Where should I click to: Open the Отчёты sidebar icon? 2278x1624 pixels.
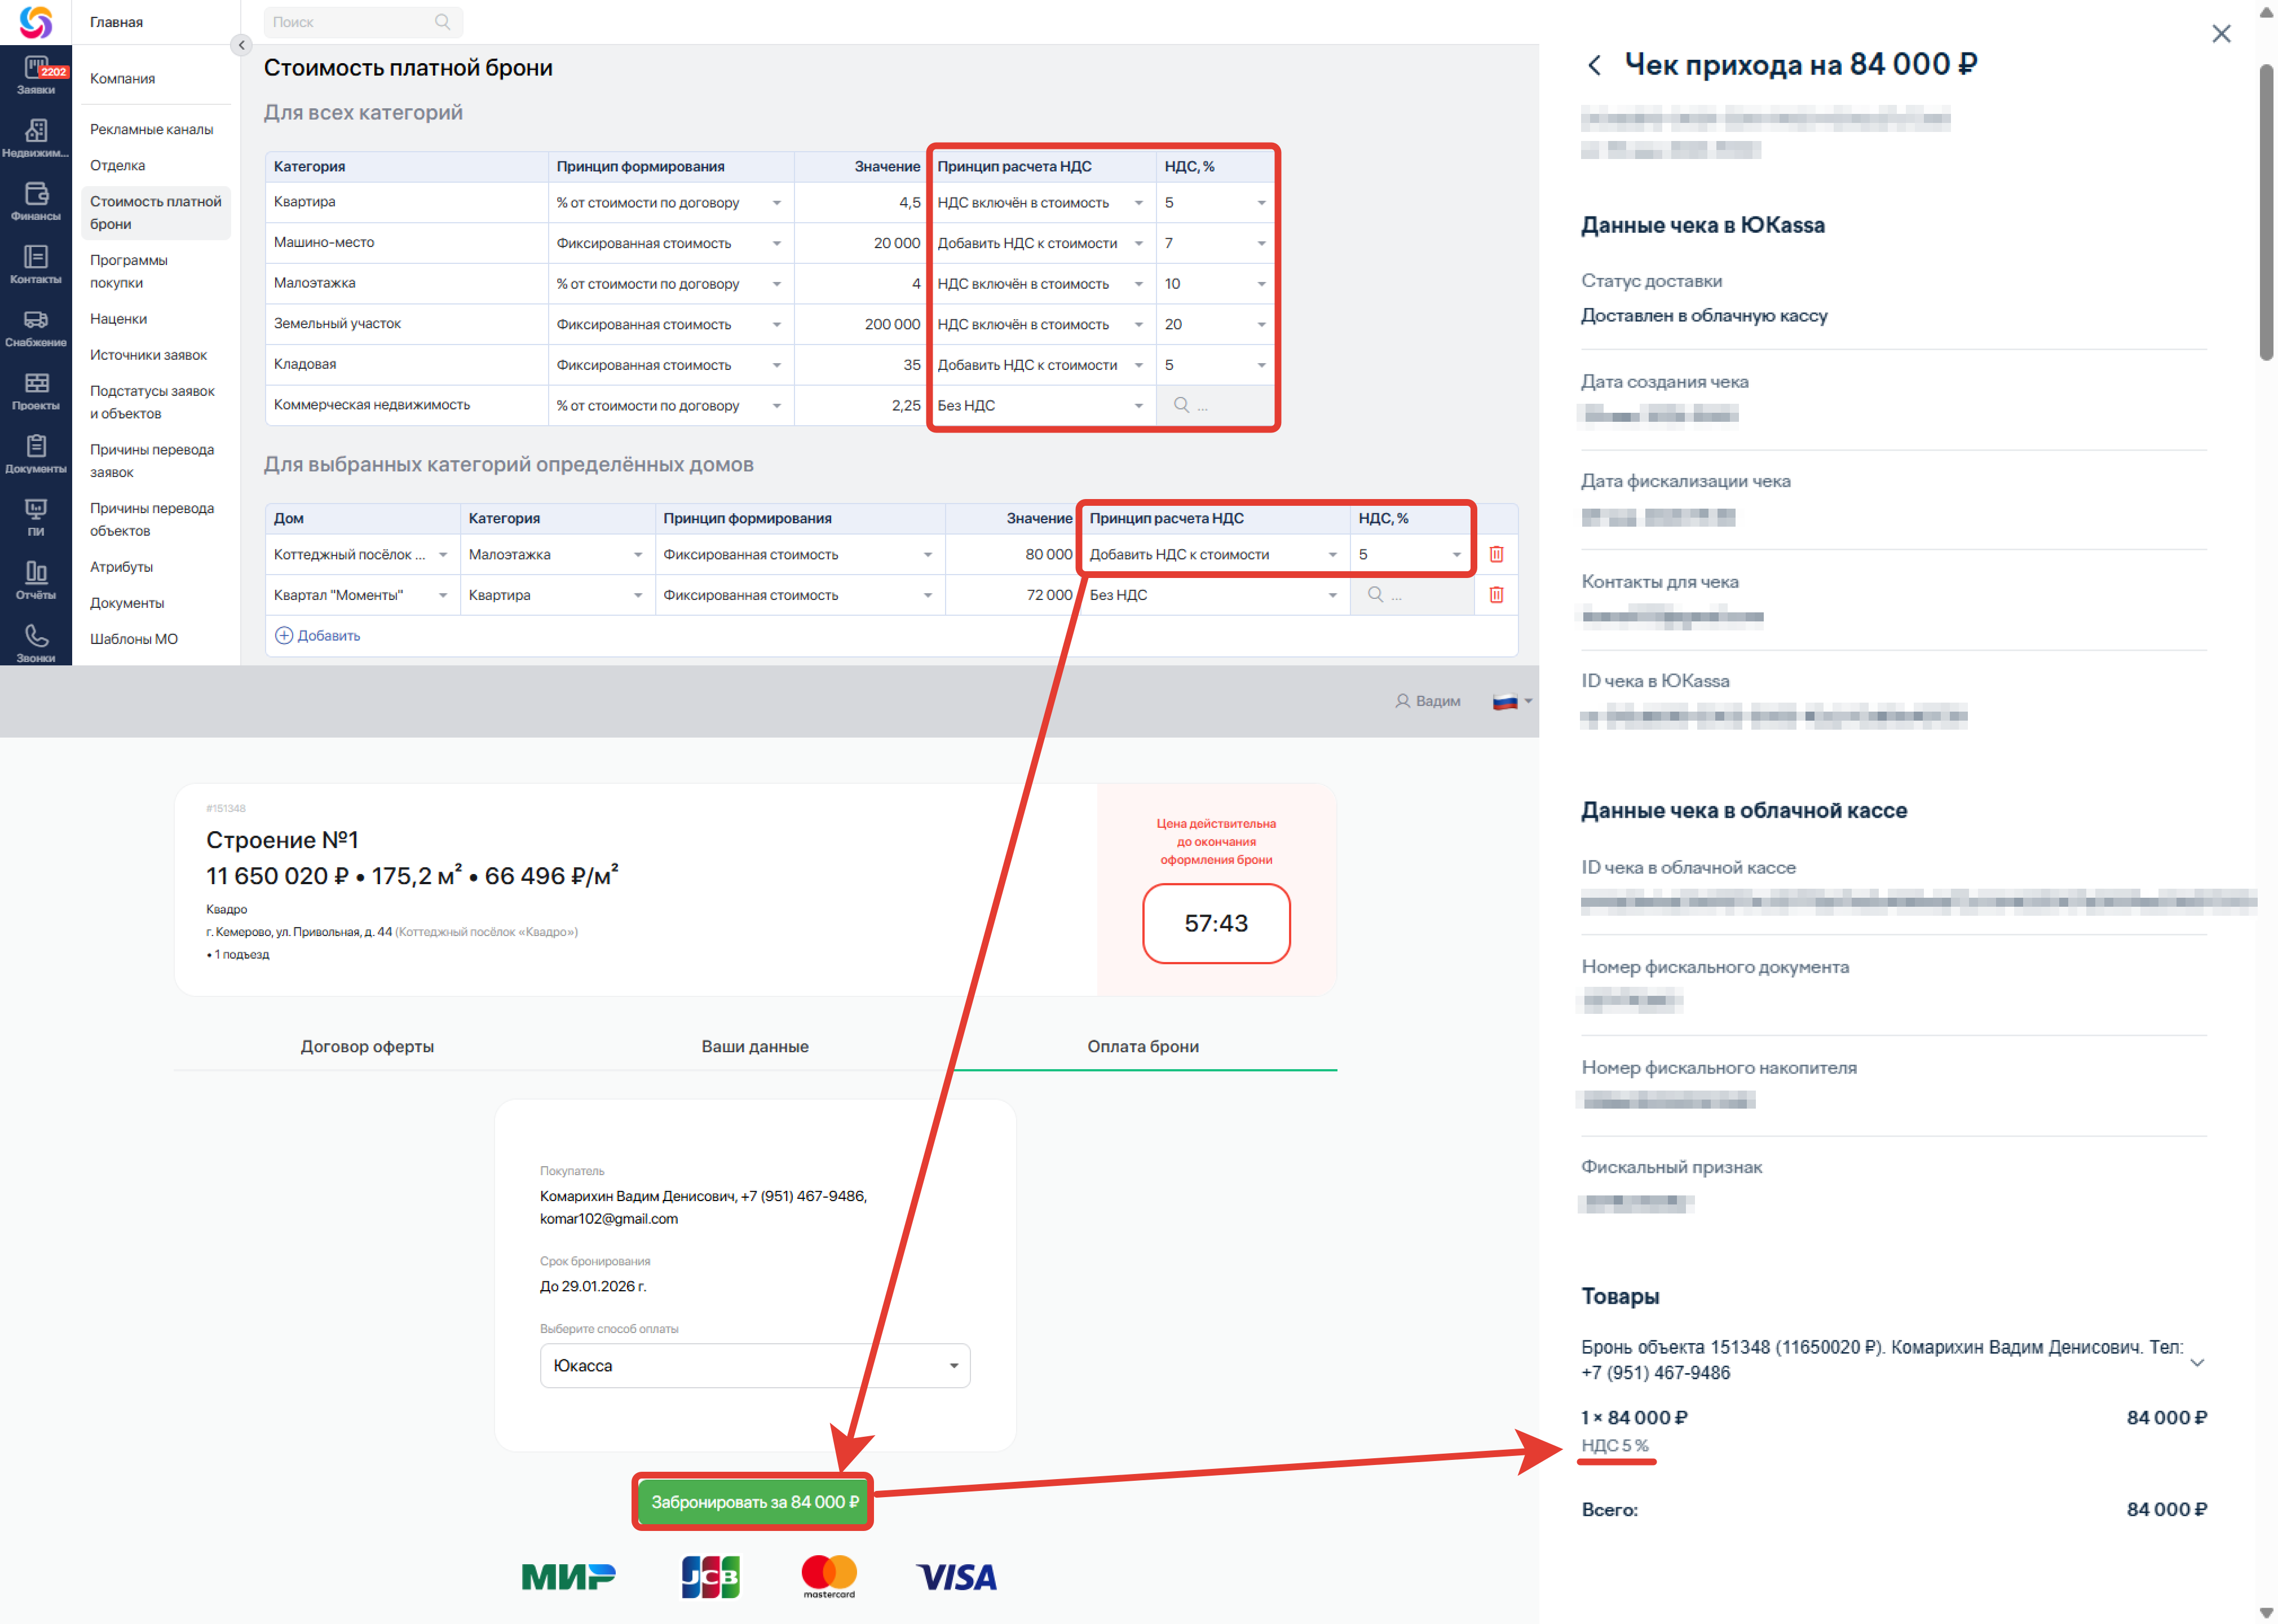coord(36,580)
